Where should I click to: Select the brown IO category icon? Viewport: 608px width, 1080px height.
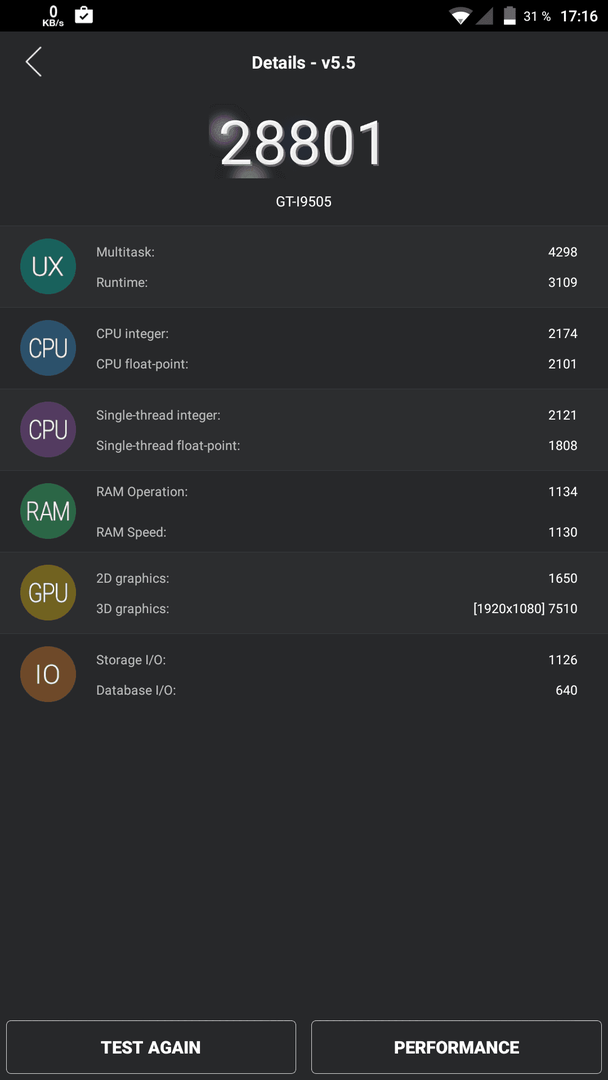click(48, 674)
